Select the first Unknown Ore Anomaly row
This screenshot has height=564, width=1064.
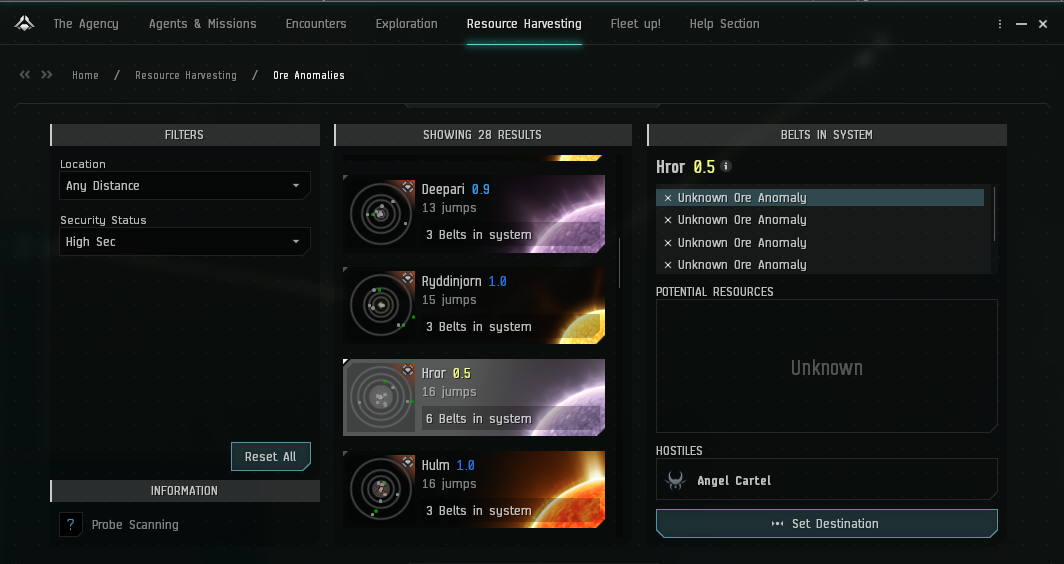(820, 198)
